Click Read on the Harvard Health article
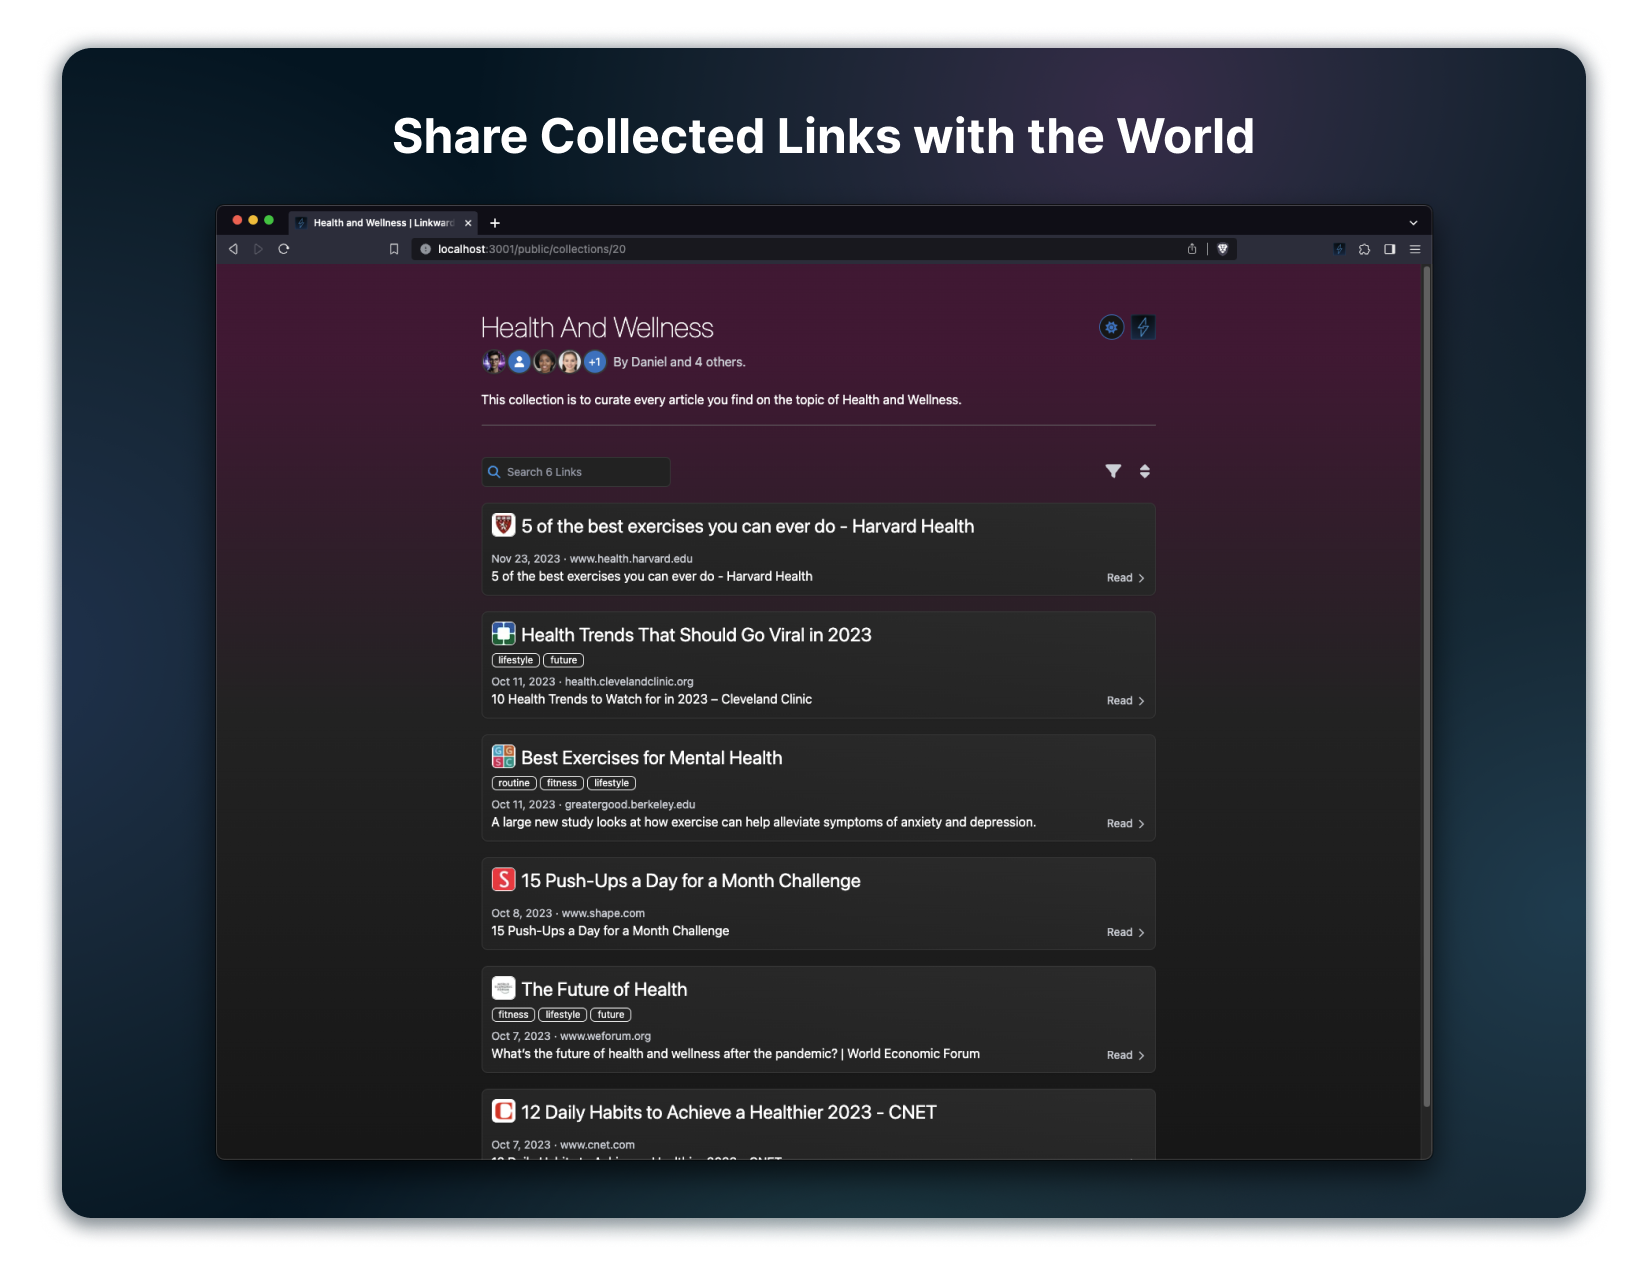Viewport: 1648px width, 1266px height. click(1125, 578)
